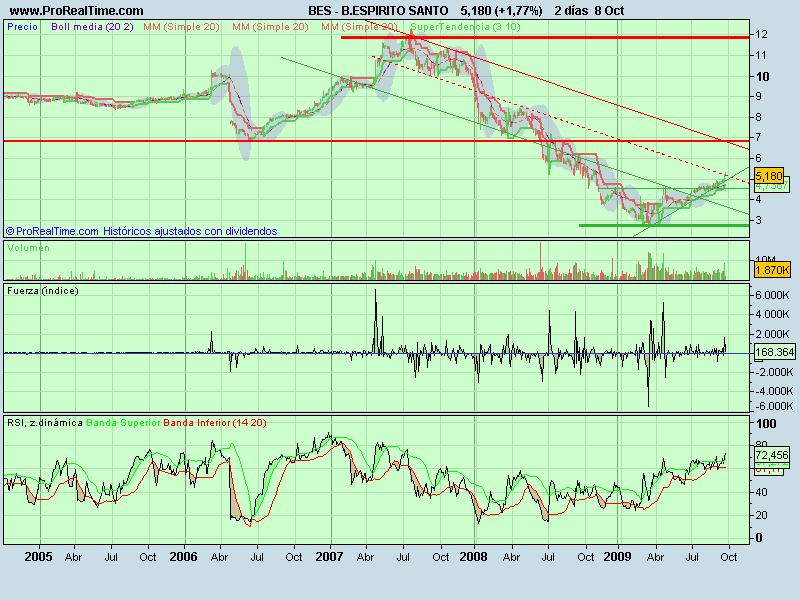The image size is (800, 600).
Task: Click the 2.000K force axis value
Action: 772,334
